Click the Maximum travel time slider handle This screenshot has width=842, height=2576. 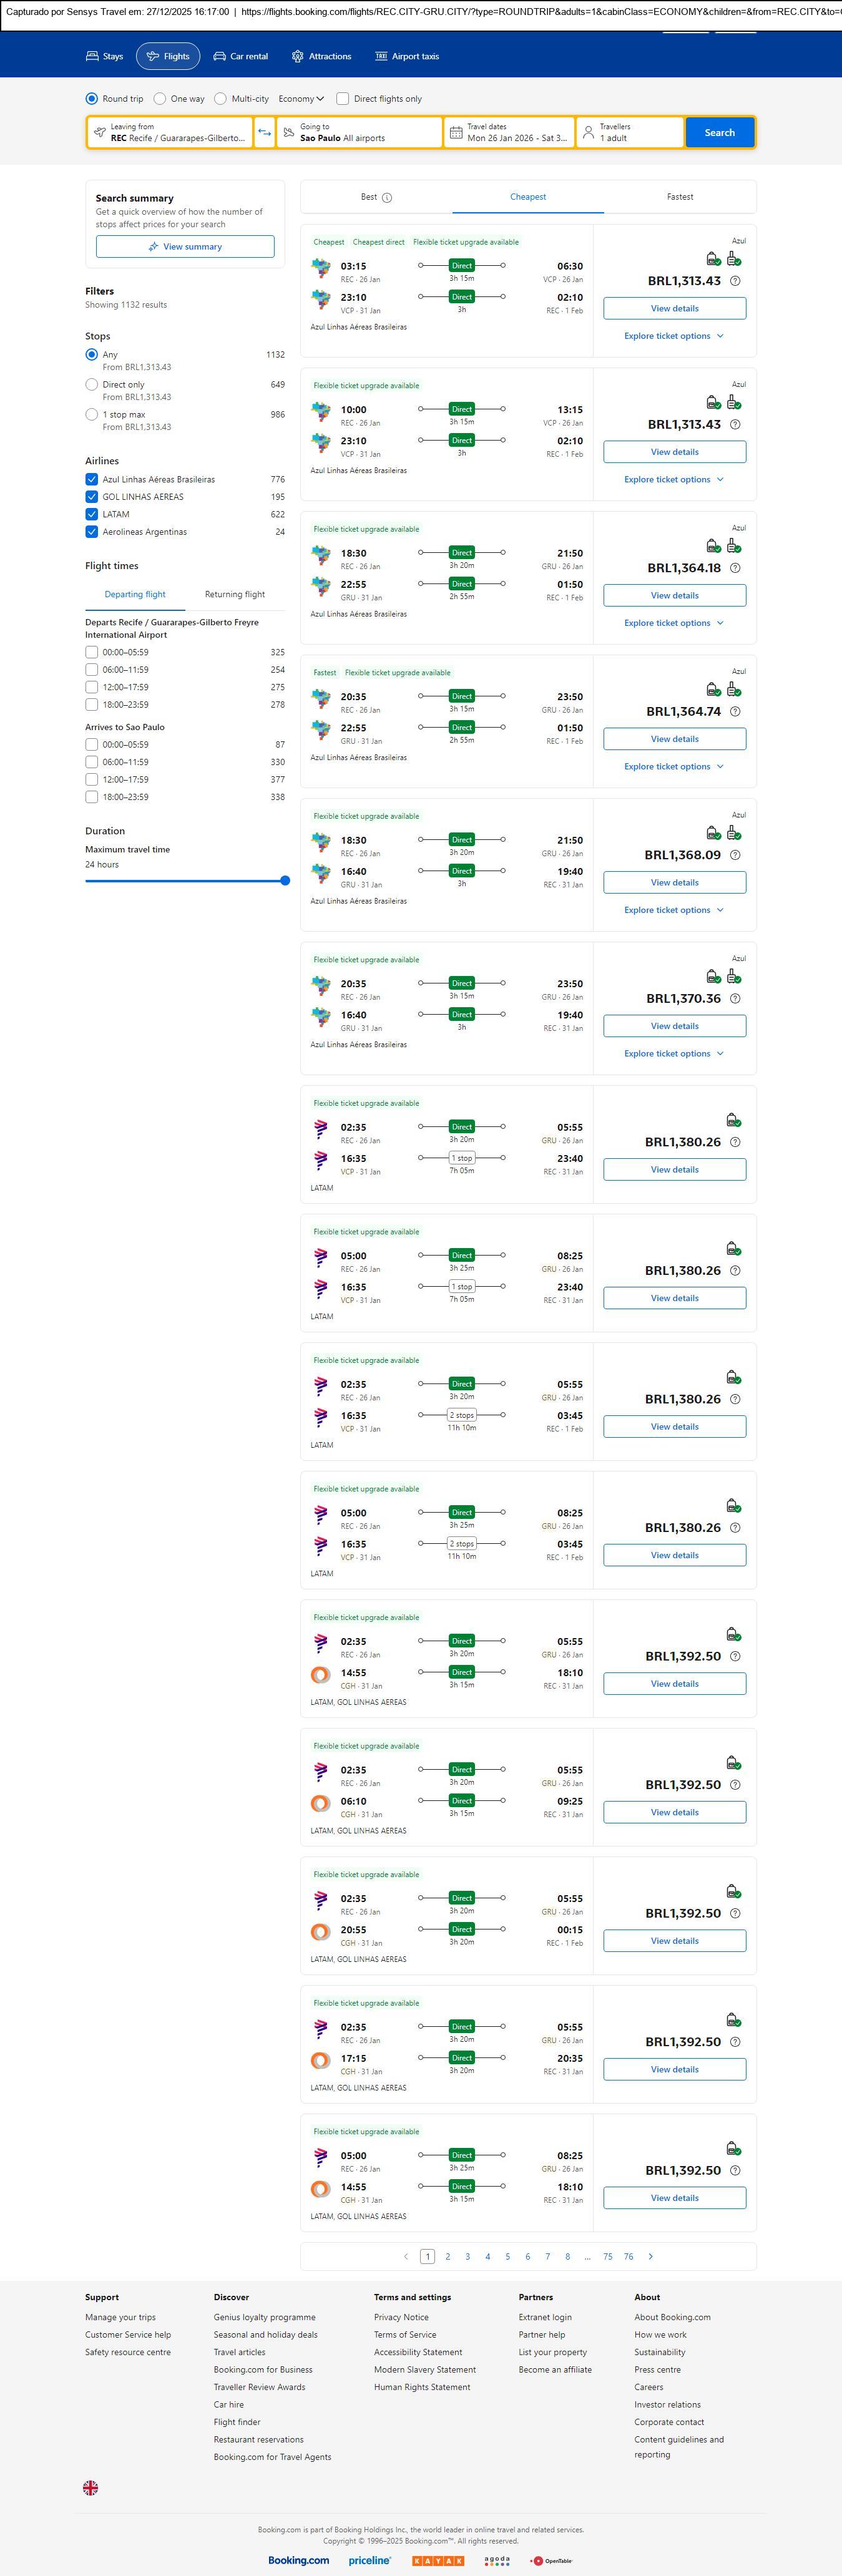[x=285, y=881]
